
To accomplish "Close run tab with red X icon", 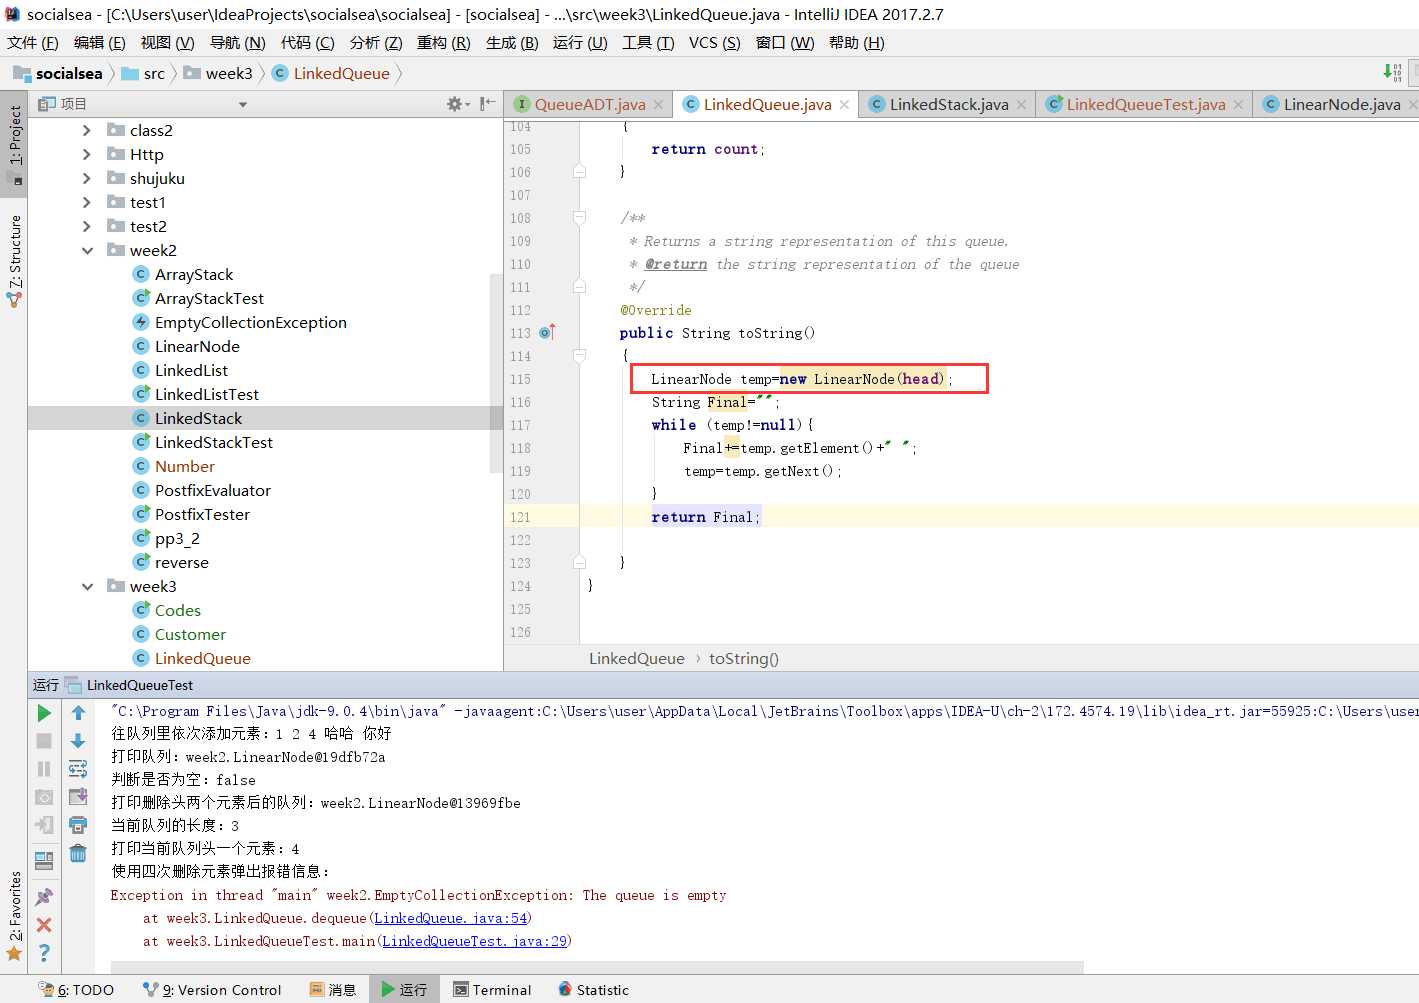I will pyautogui.click(x=44, y=925).
